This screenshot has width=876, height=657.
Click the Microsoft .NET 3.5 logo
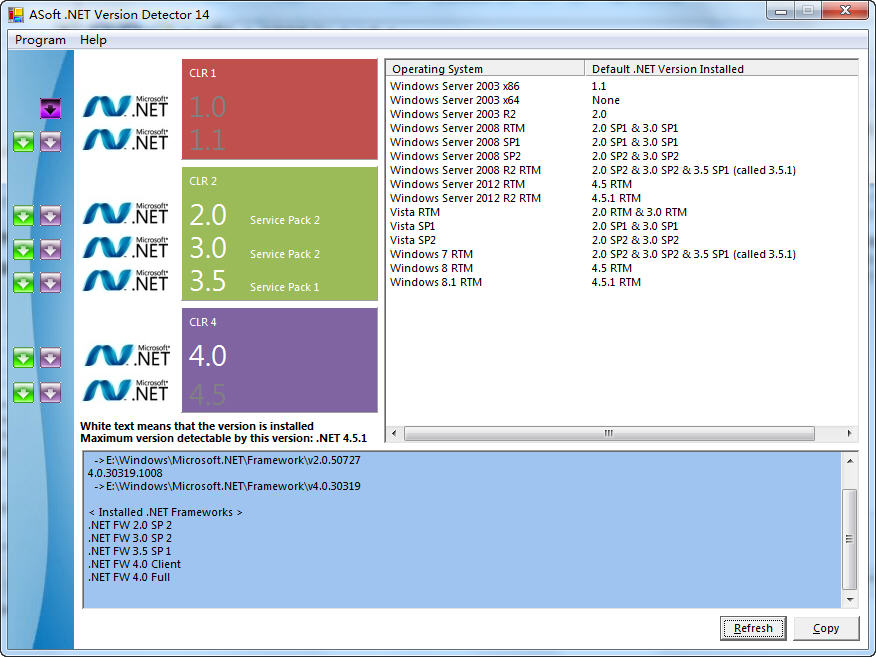pos(125,282)
